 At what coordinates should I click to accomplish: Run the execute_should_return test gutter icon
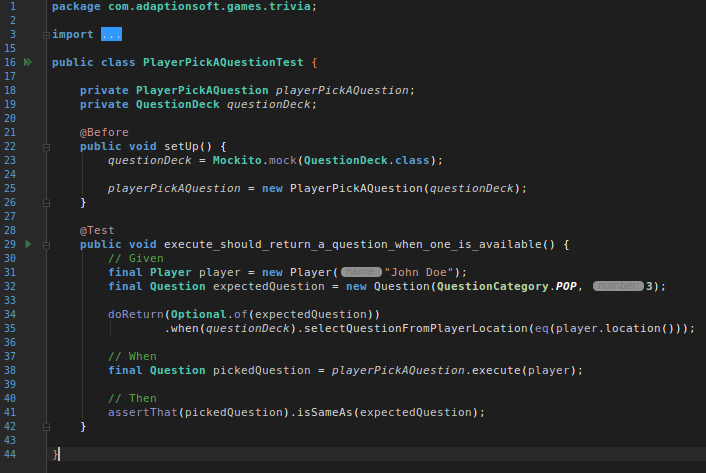click(28, 244)
